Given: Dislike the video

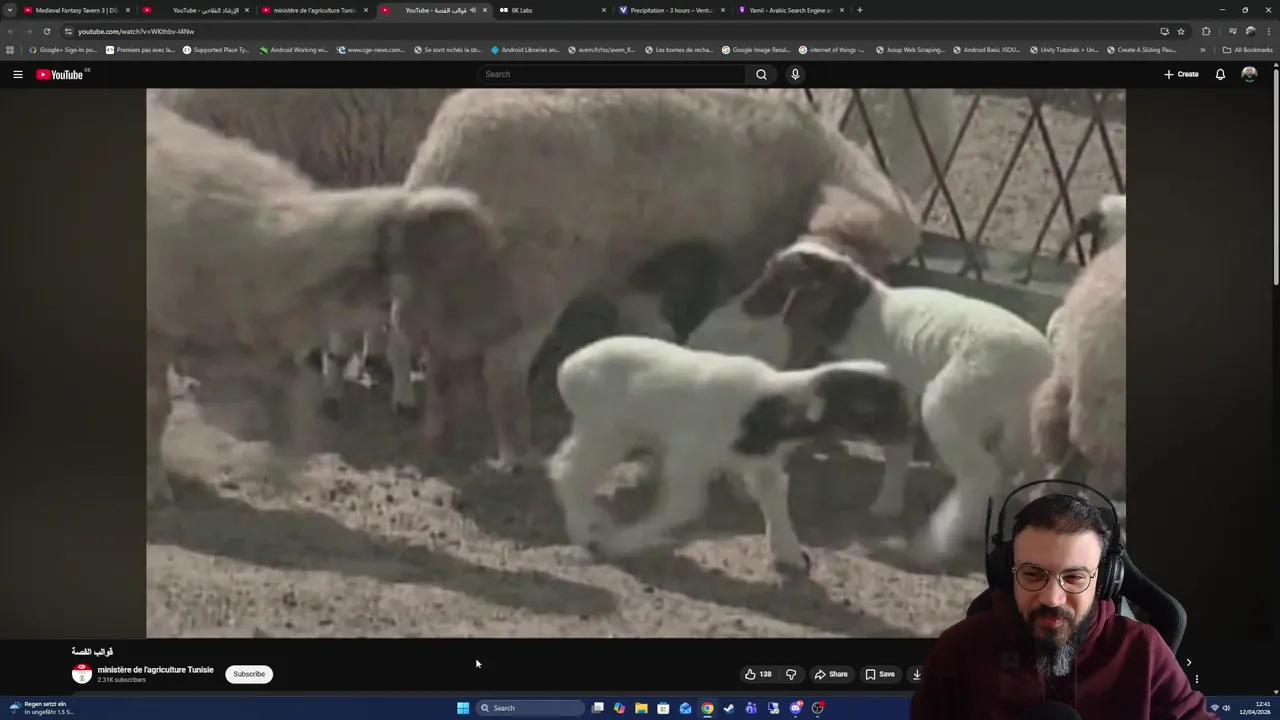Looking at the screenshot, I should pyautogui.click(x=791, y=674).
